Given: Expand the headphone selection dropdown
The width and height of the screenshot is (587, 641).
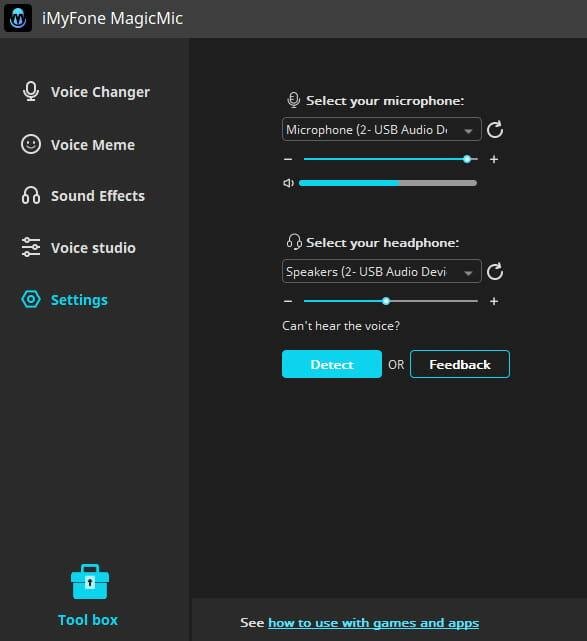Looking at the screenshot, I should point(381,271).
